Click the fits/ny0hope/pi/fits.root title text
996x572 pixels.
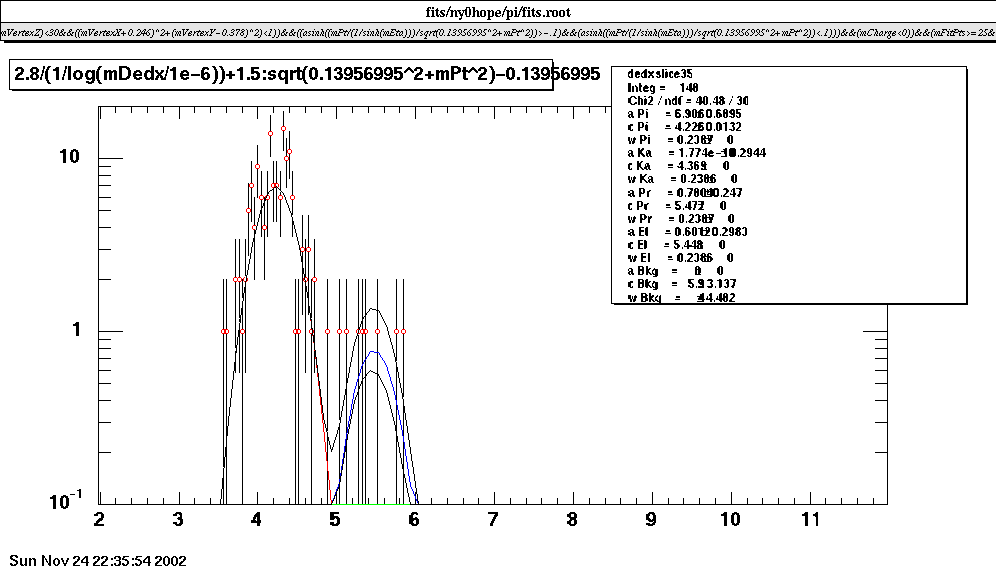coord(497,13)
